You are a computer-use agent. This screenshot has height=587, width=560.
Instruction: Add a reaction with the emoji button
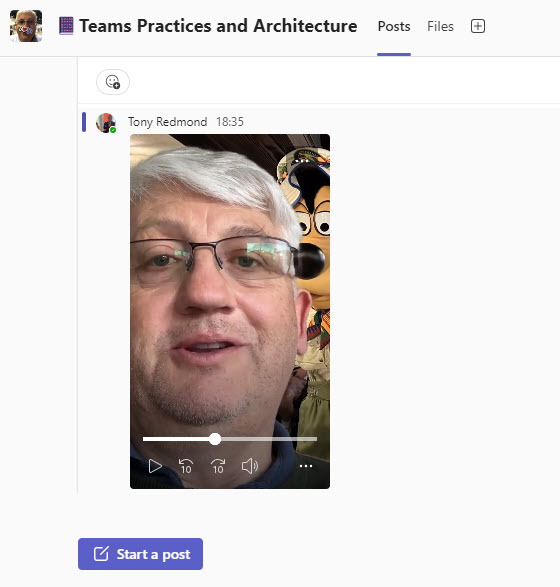coord(113,82)
